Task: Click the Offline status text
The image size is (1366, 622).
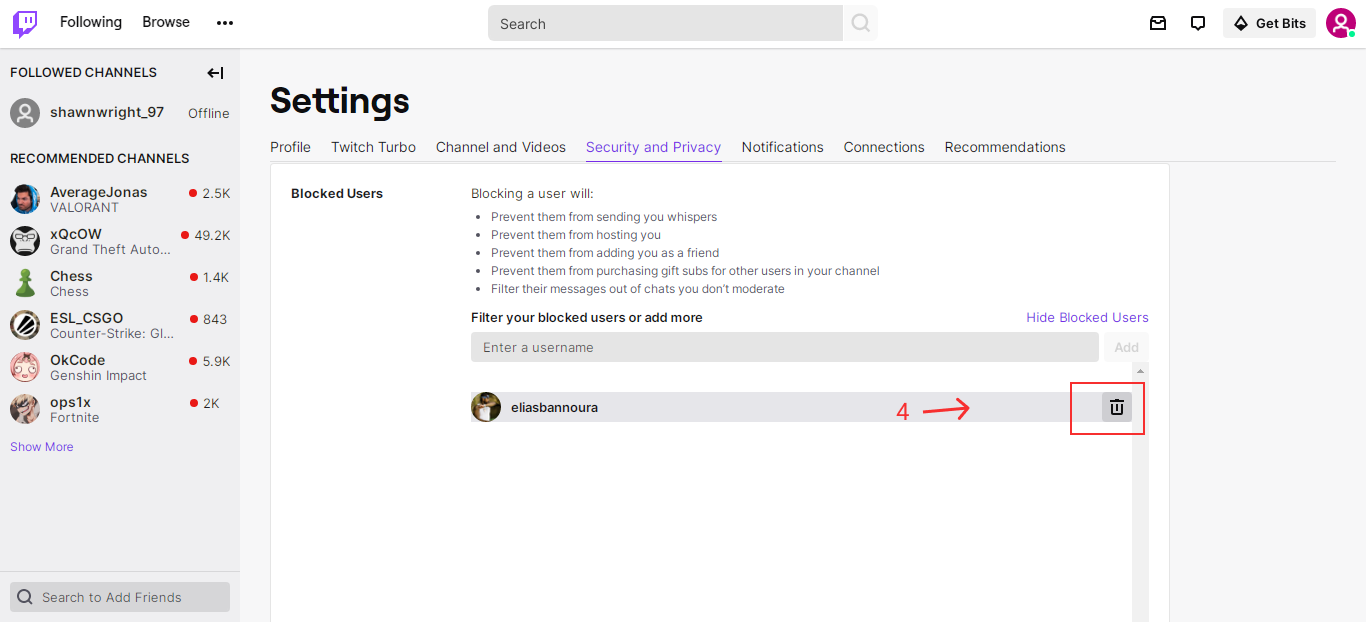Action: click(x=209, y=113)
